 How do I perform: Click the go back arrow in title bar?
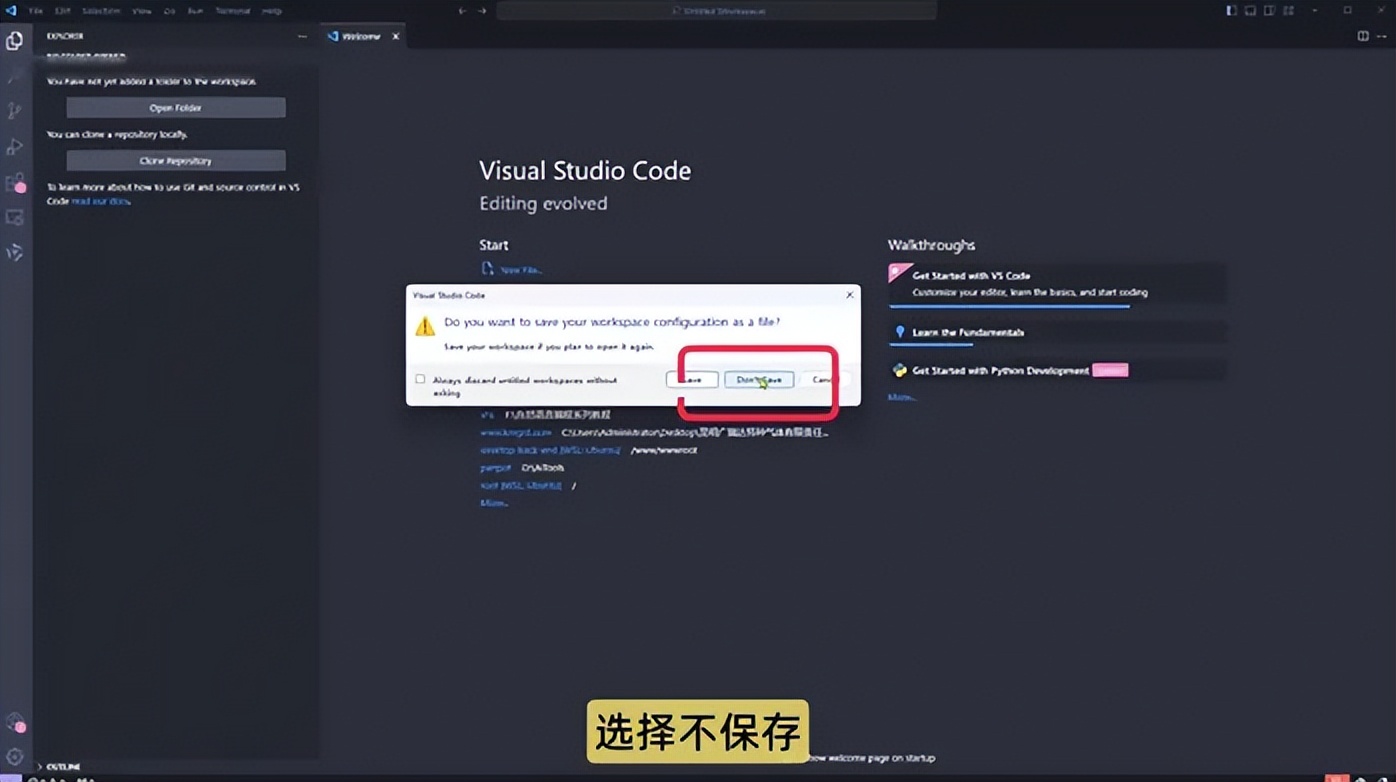coord(462,11)
